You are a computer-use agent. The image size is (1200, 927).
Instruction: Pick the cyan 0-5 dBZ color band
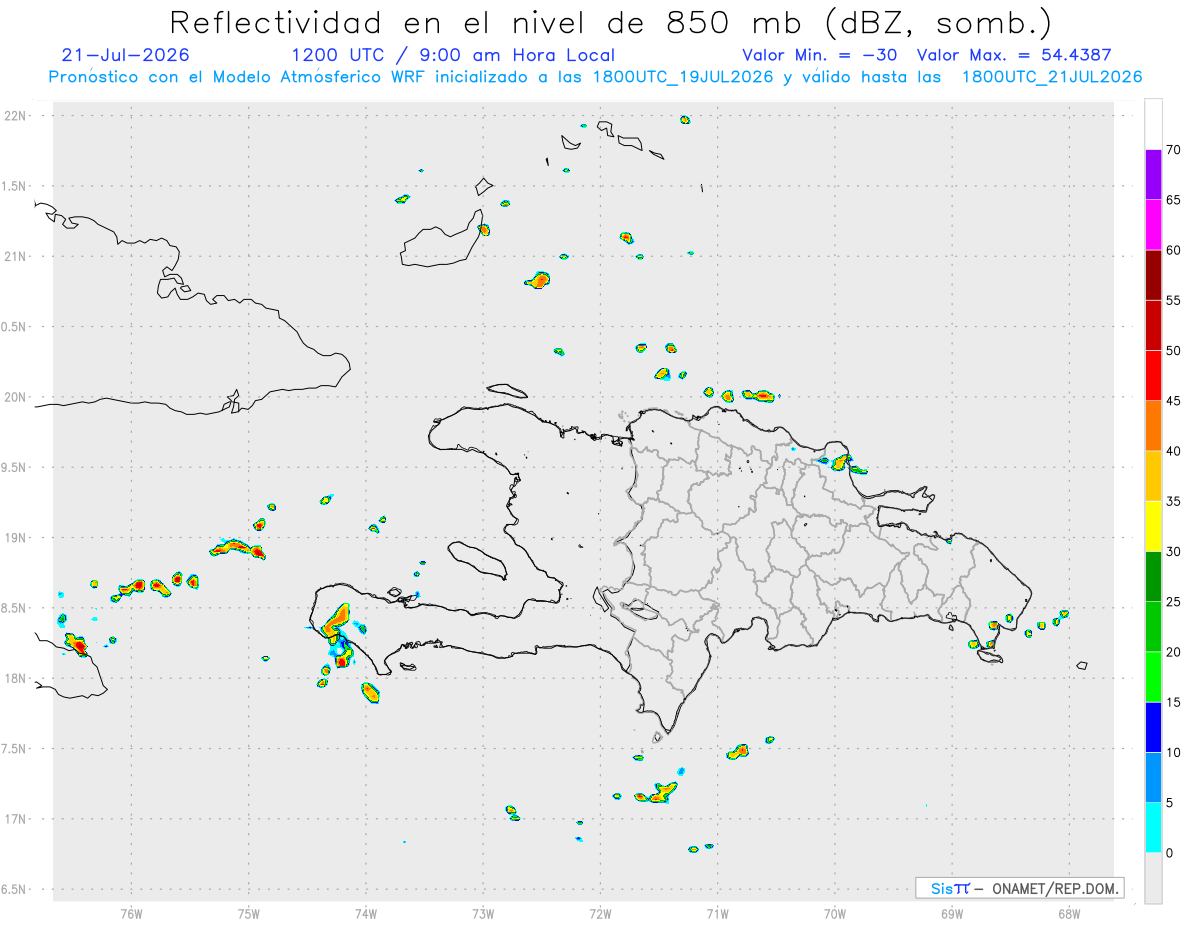tap(1153, 828)
